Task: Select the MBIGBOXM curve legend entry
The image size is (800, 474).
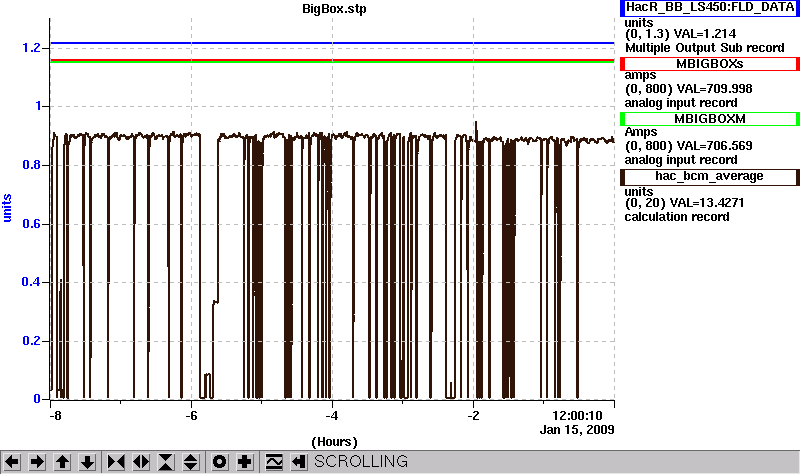Action: tap(710, 119)
